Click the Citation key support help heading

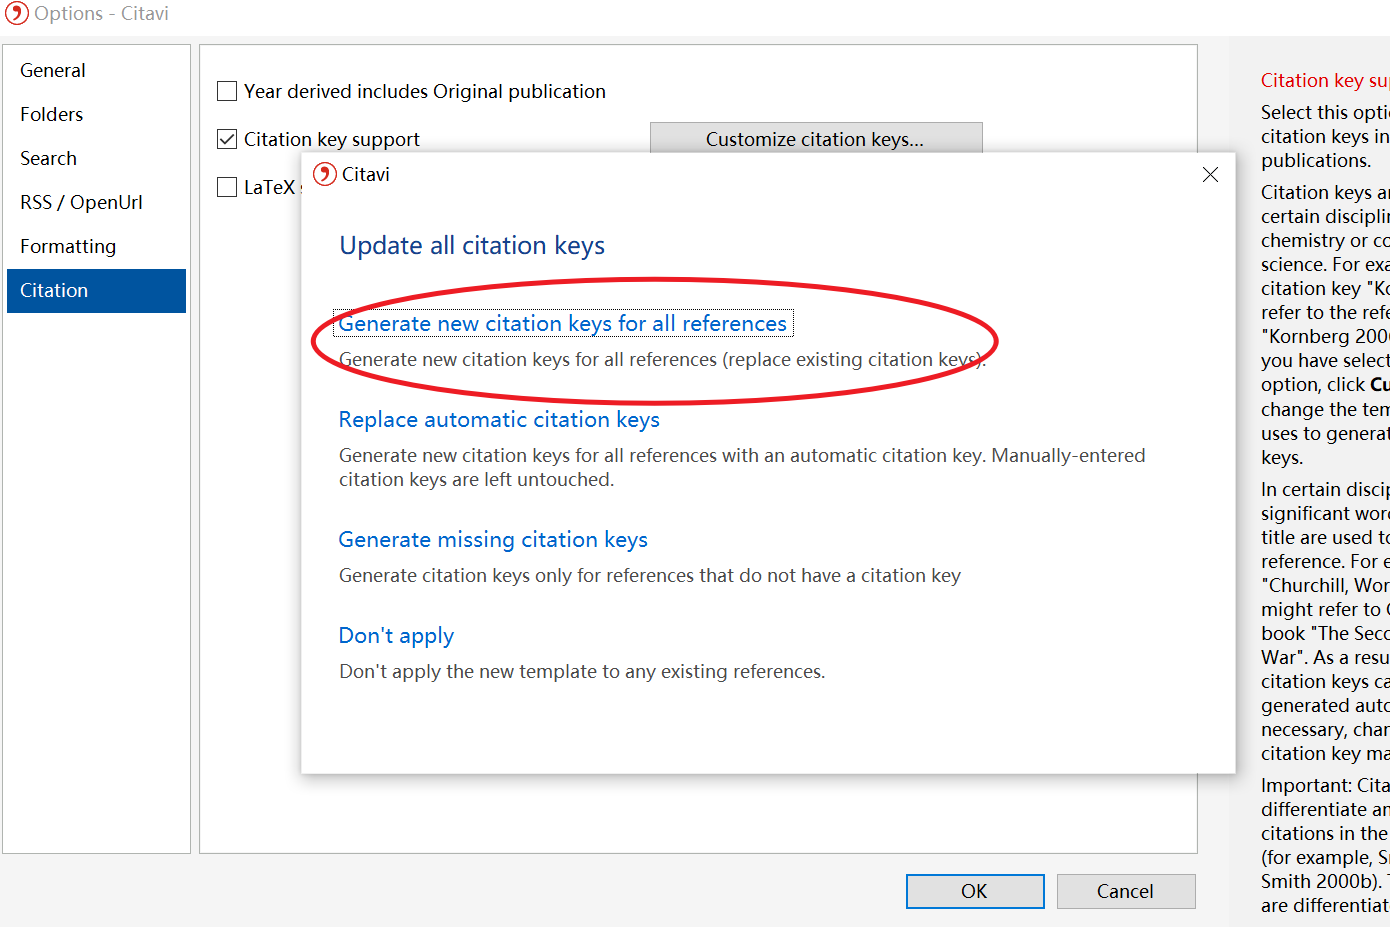[1325, 80]
